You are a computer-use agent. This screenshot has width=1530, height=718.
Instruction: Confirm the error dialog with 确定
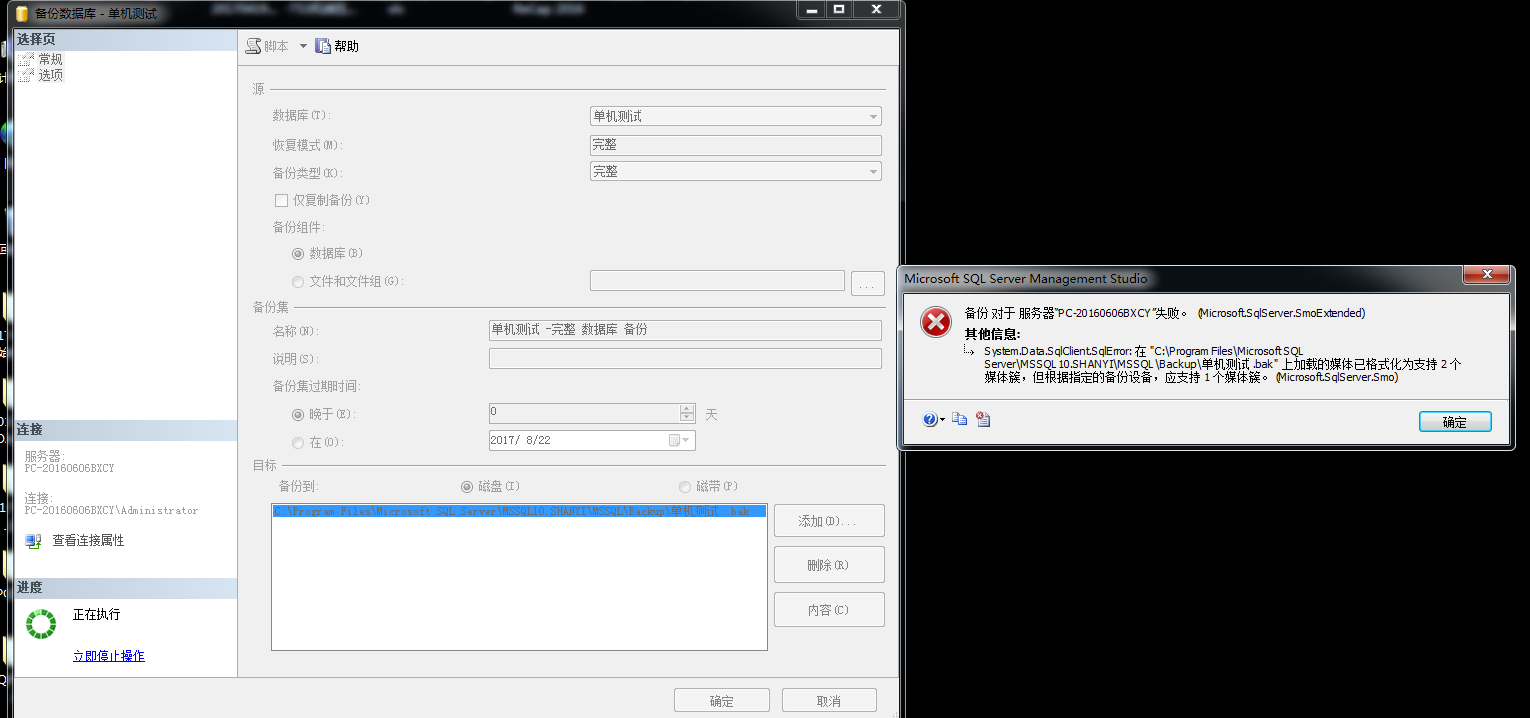pyautogui.click(x=1455, y=422)
